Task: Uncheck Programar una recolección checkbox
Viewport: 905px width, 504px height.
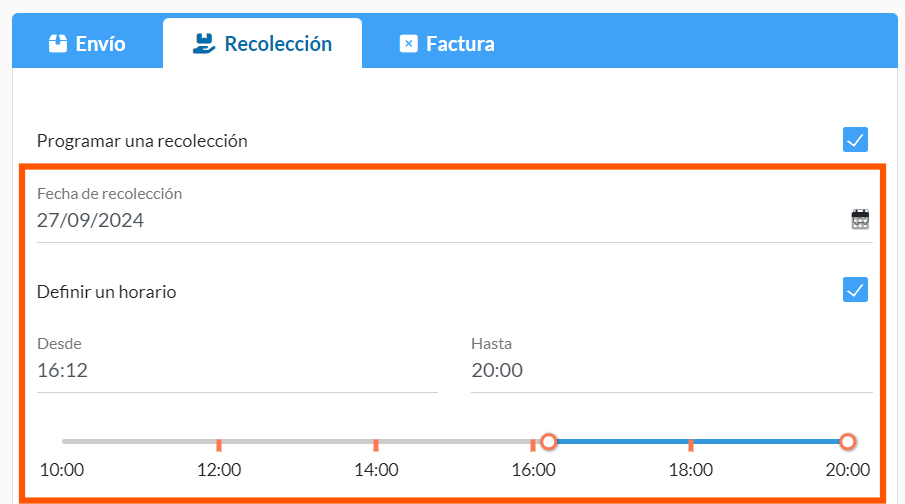Action: (855, 140)
